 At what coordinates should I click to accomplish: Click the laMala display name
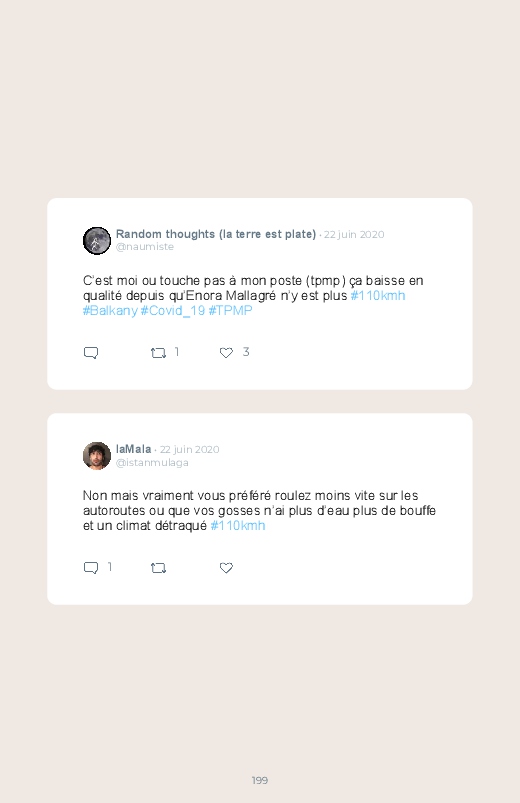click(133, 449)
